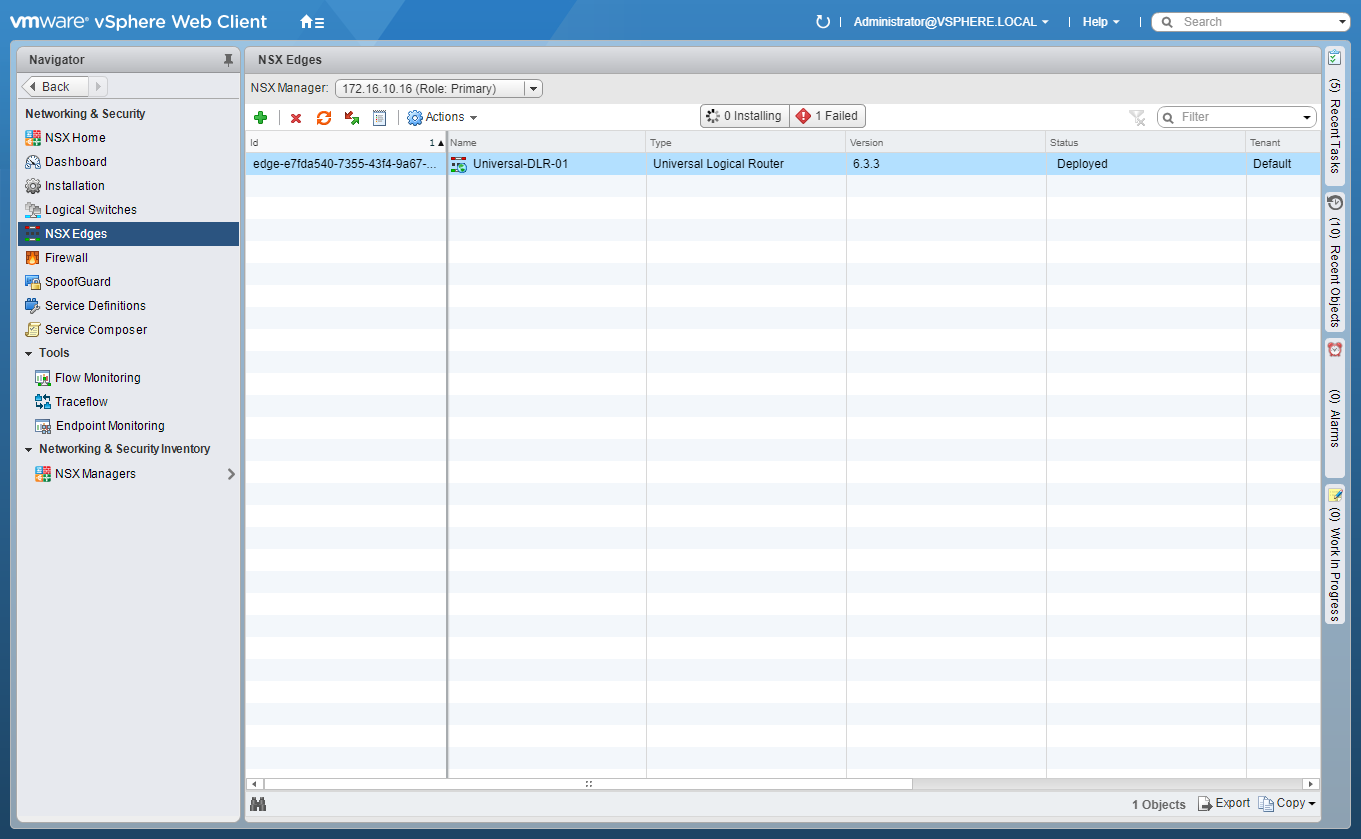Click the 1 Failed button
This screenshot has height=839, width=1361.
click(x=827, y=116)
